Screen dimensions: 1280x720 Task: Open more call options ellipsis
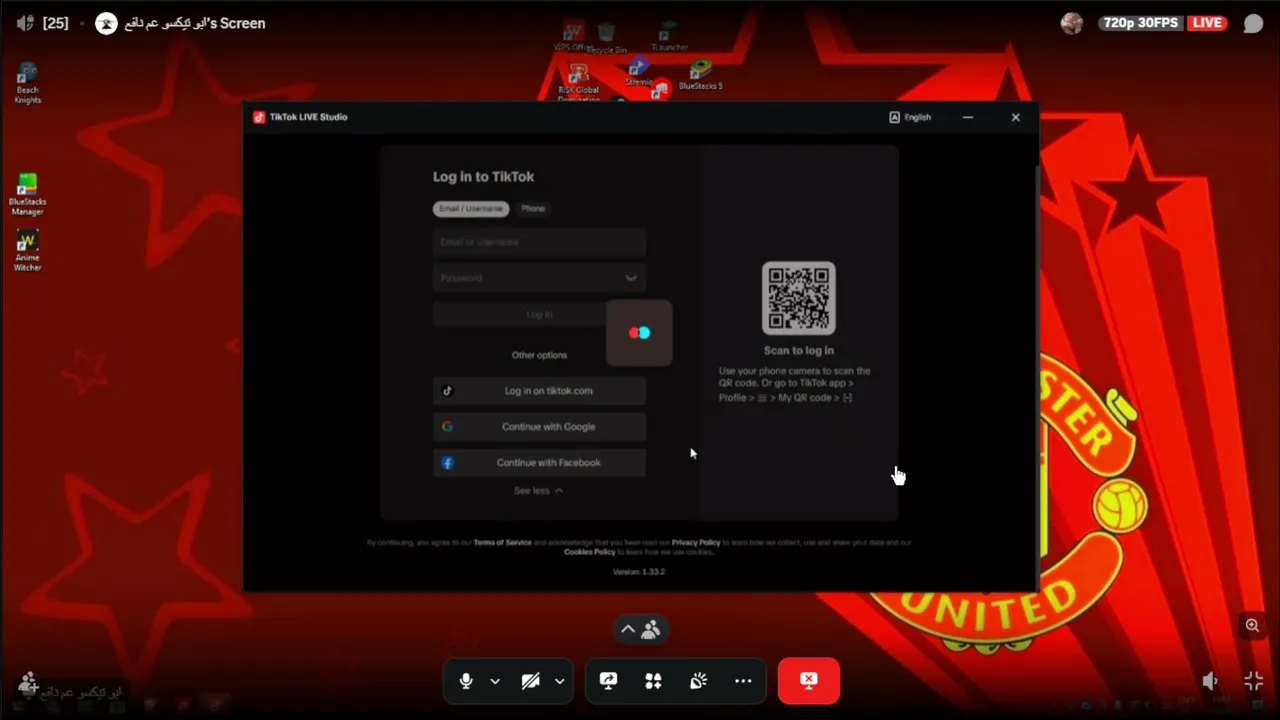click(743, 681)
